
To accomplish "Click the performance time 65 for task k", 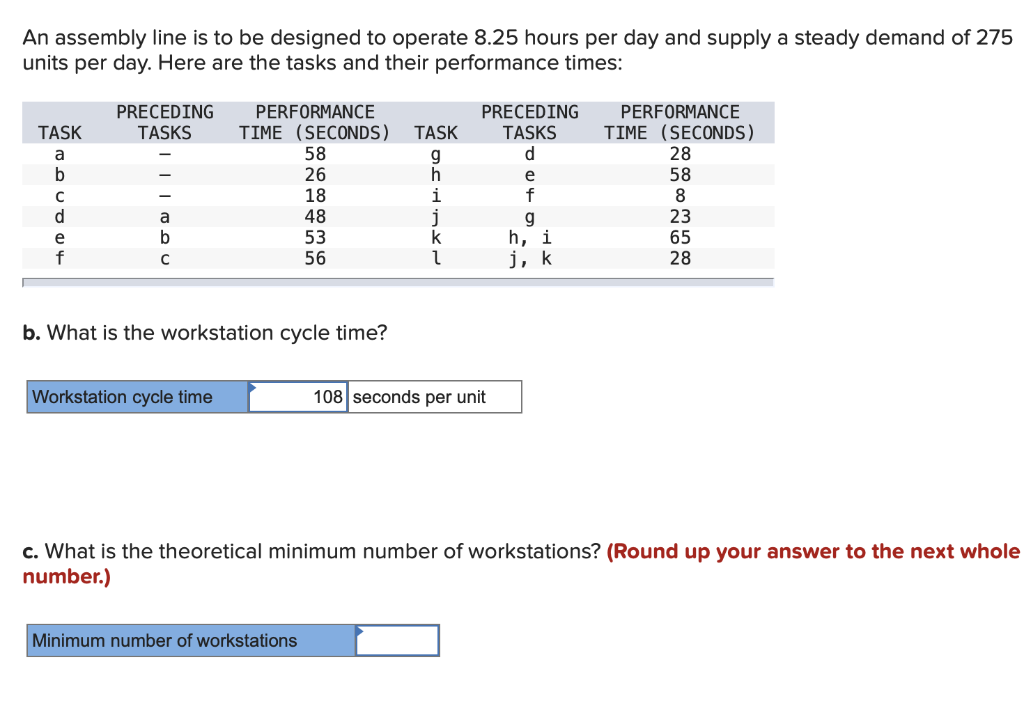I will 680,237.
